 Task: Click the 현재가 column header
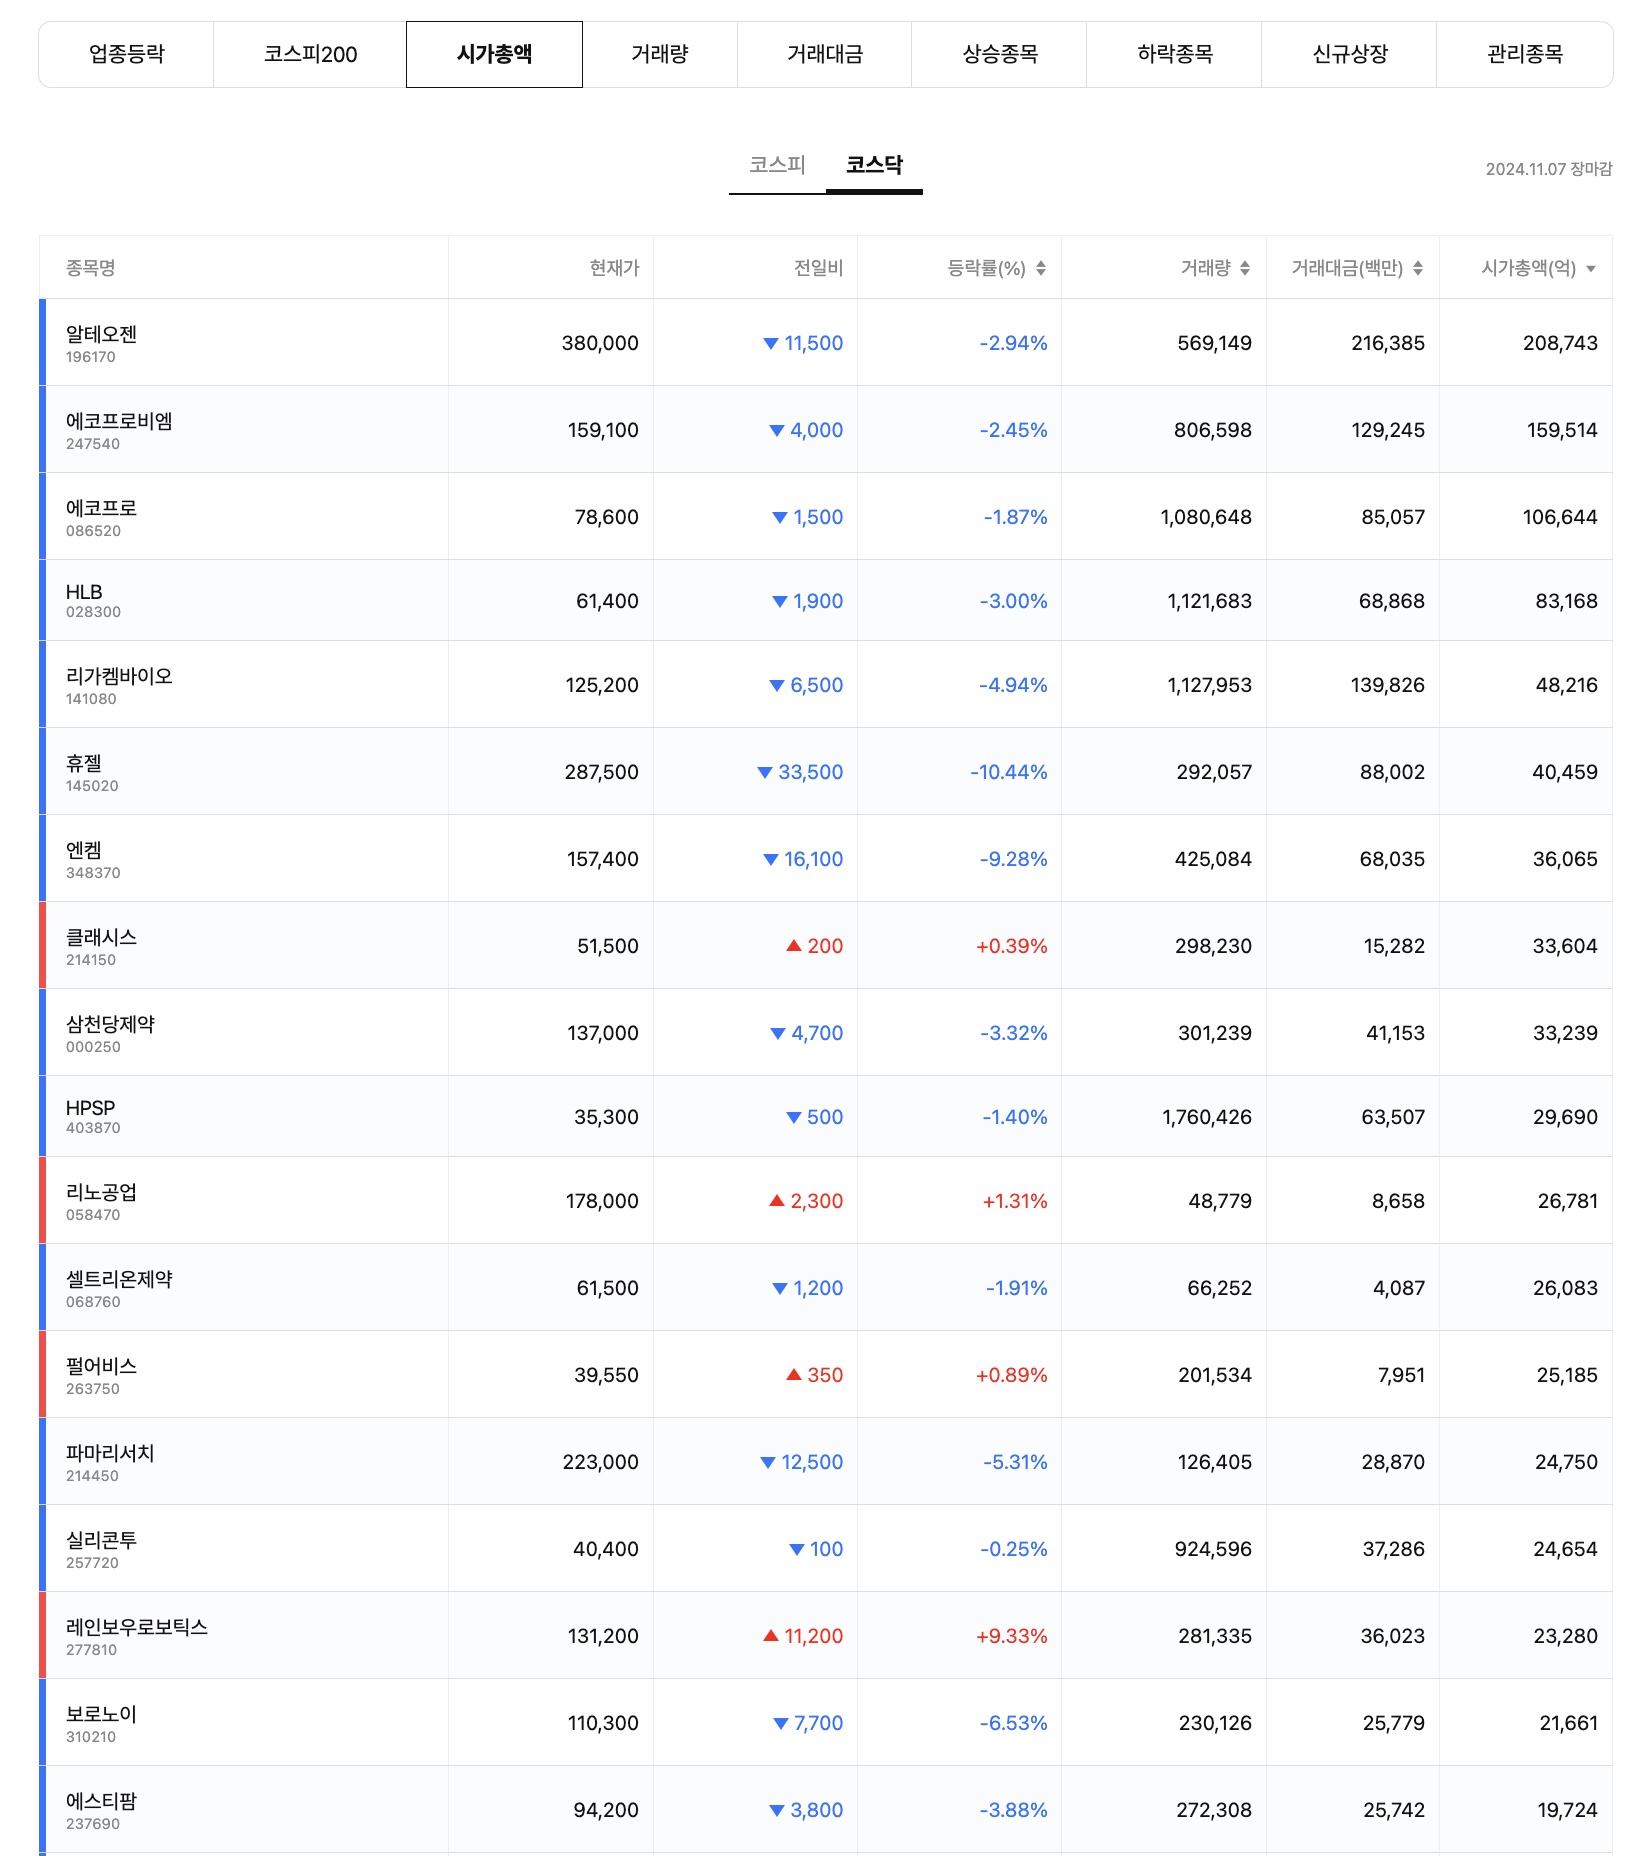click(614, 268)
